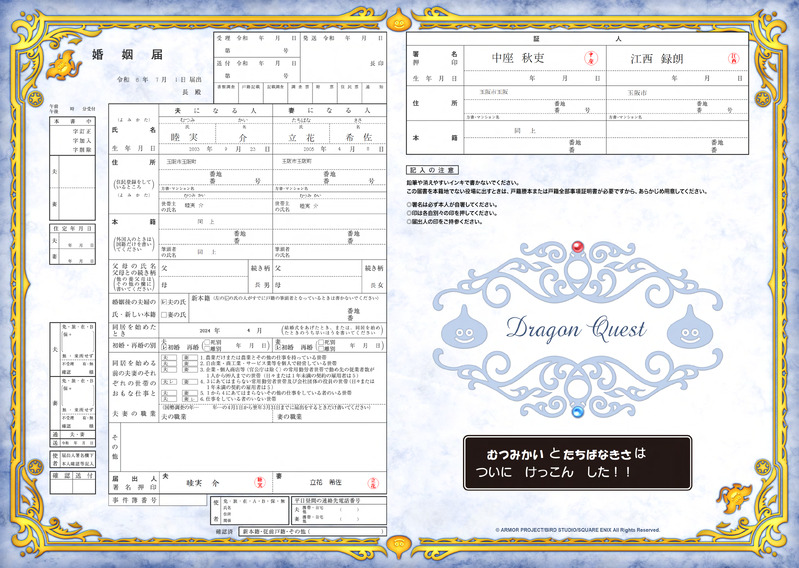Check the wife's 死別 checkbox
The height and width of the screenshot is (568, 799).
[321, 343]
